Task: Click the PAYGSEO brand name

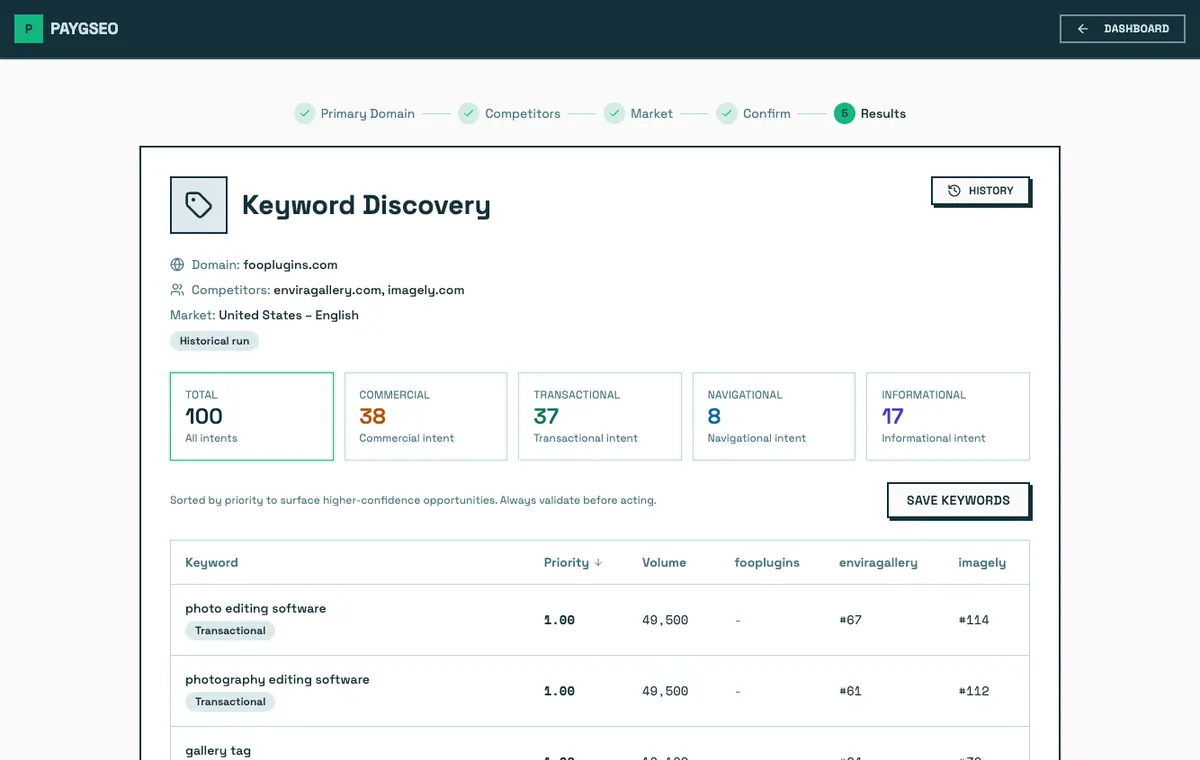Action: point(84,29)
